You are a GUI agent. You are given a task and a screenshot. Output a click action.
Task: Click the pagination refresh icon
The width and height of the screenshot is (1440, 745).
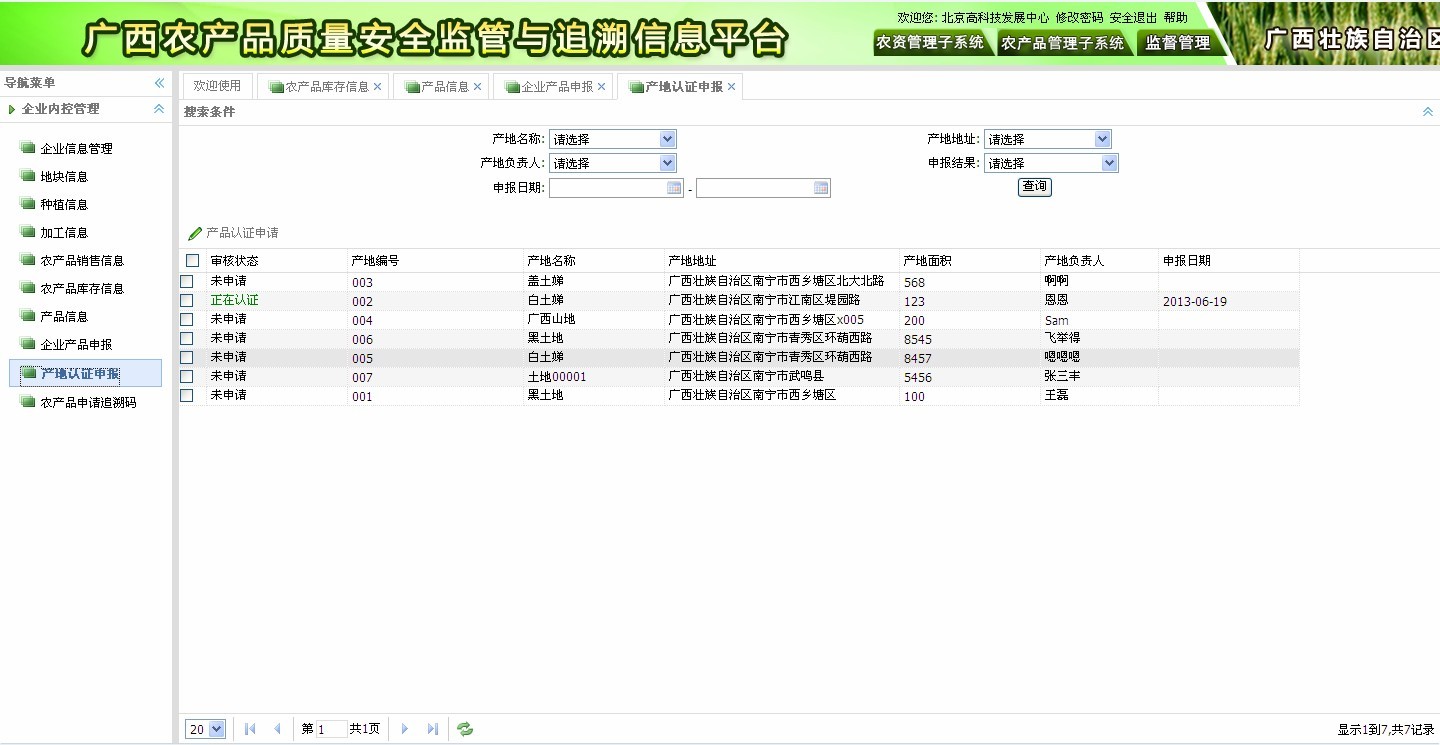(463, 729)
